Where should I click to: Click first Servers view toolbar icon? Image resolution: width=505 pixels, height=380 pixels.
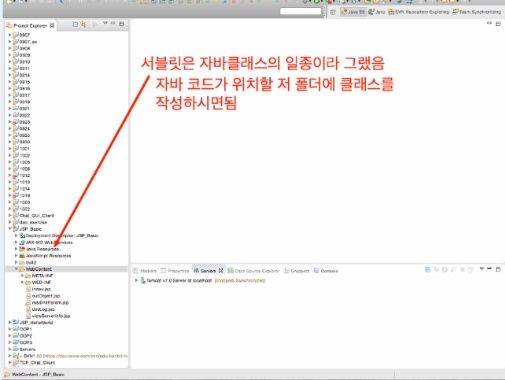428,269
